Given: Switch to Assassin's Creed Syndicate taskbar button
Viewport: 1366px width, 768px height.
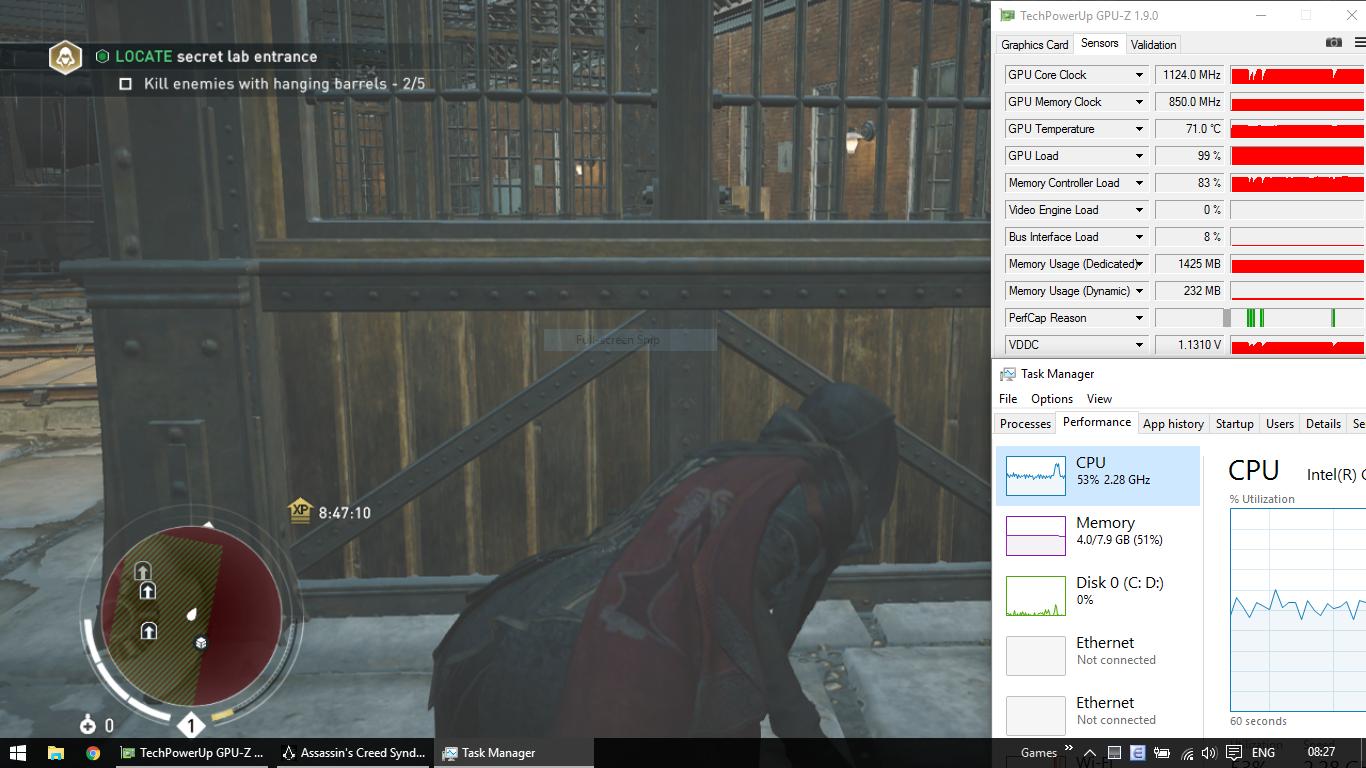Looking at the screenshot, I should 353,753.
